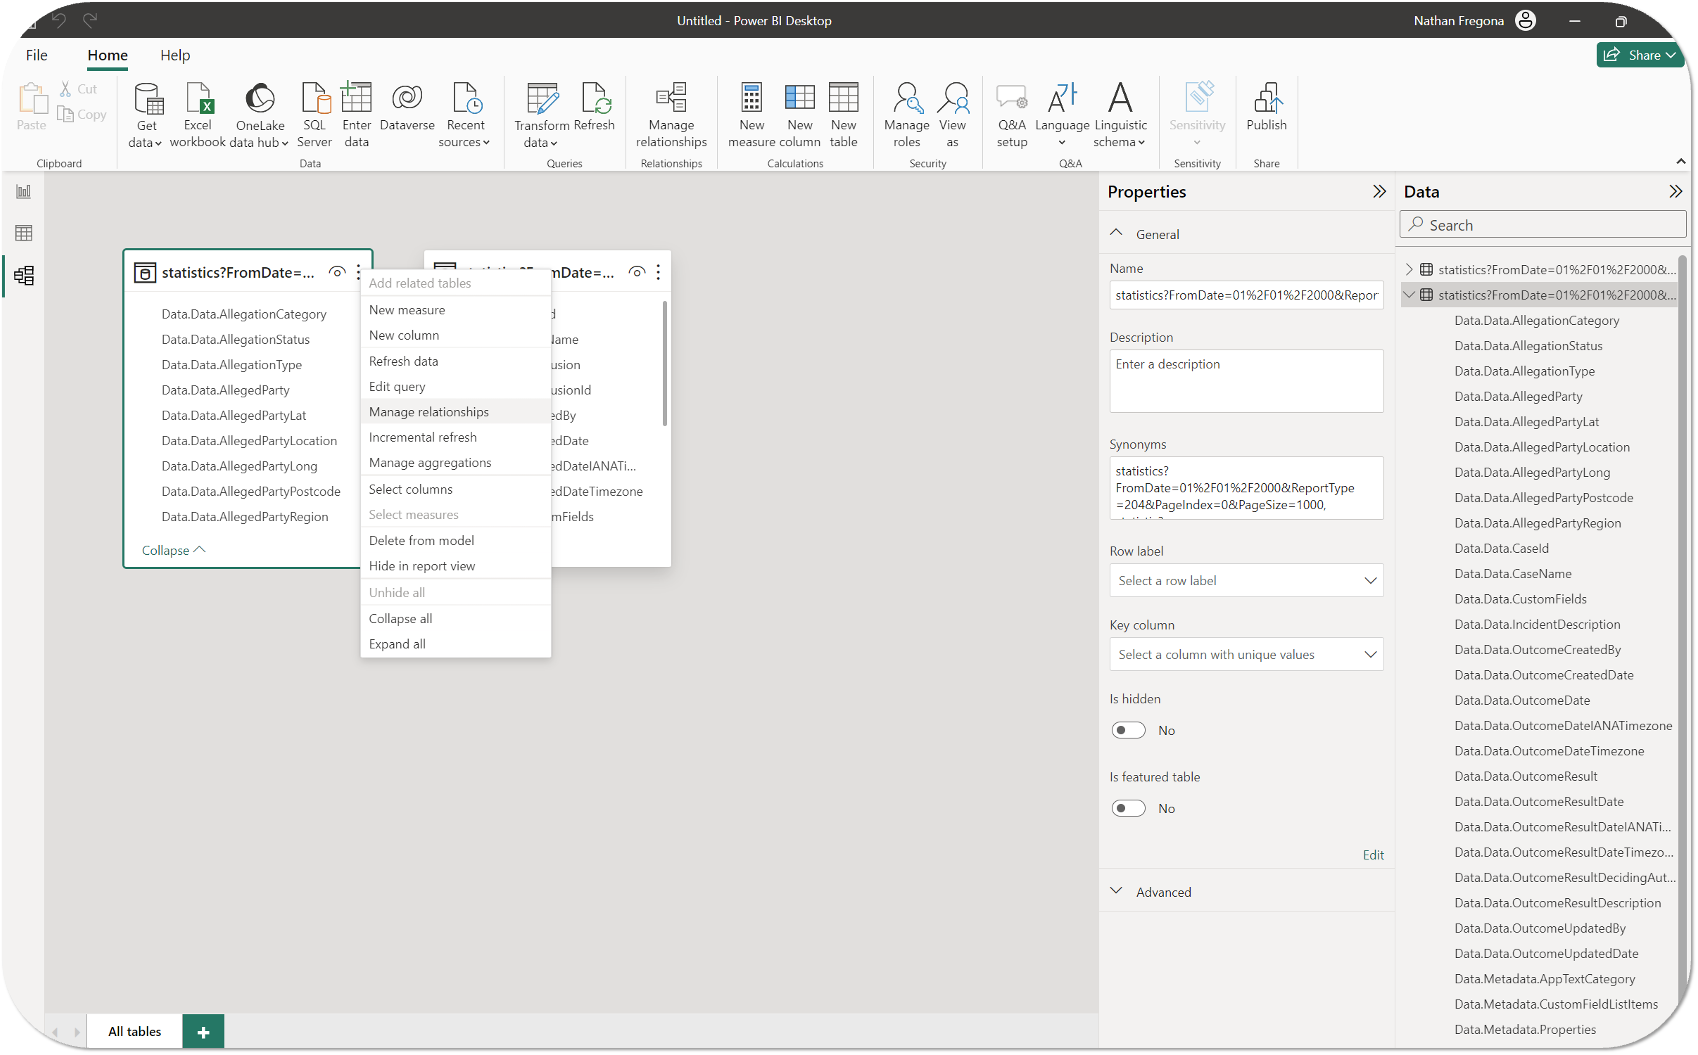Click the Transform data icon
Viewport: 1698px width, 1055px height.
pos(541,99)
